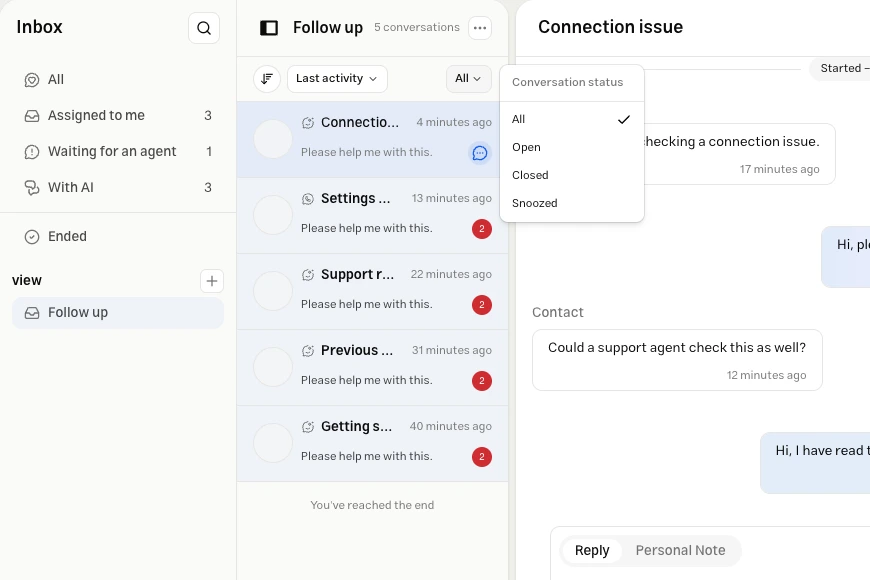Select Snoozed conversation status
The width and height of the screenshot is (870, 580).
pyautogui.click(x=571, y=203)
